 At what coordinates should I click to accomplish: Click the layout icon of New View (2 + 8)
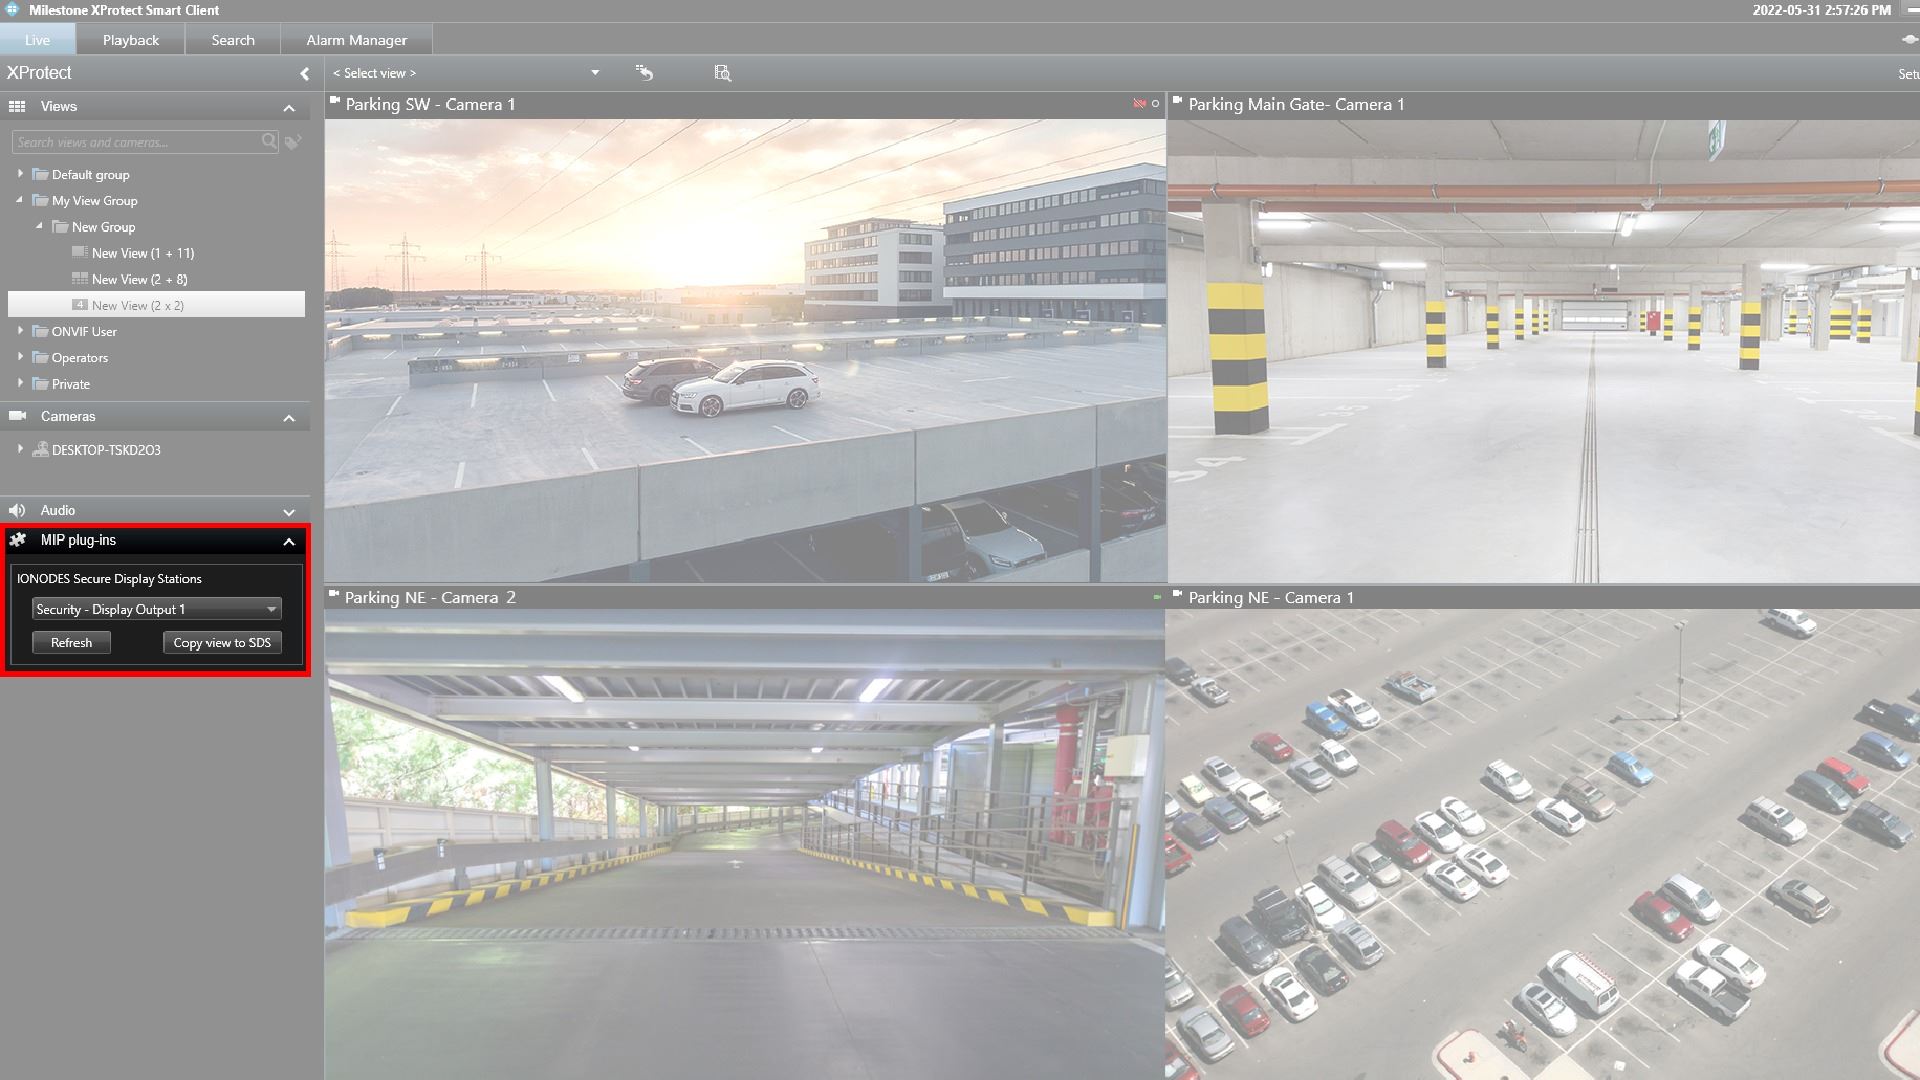click(80, 279)
